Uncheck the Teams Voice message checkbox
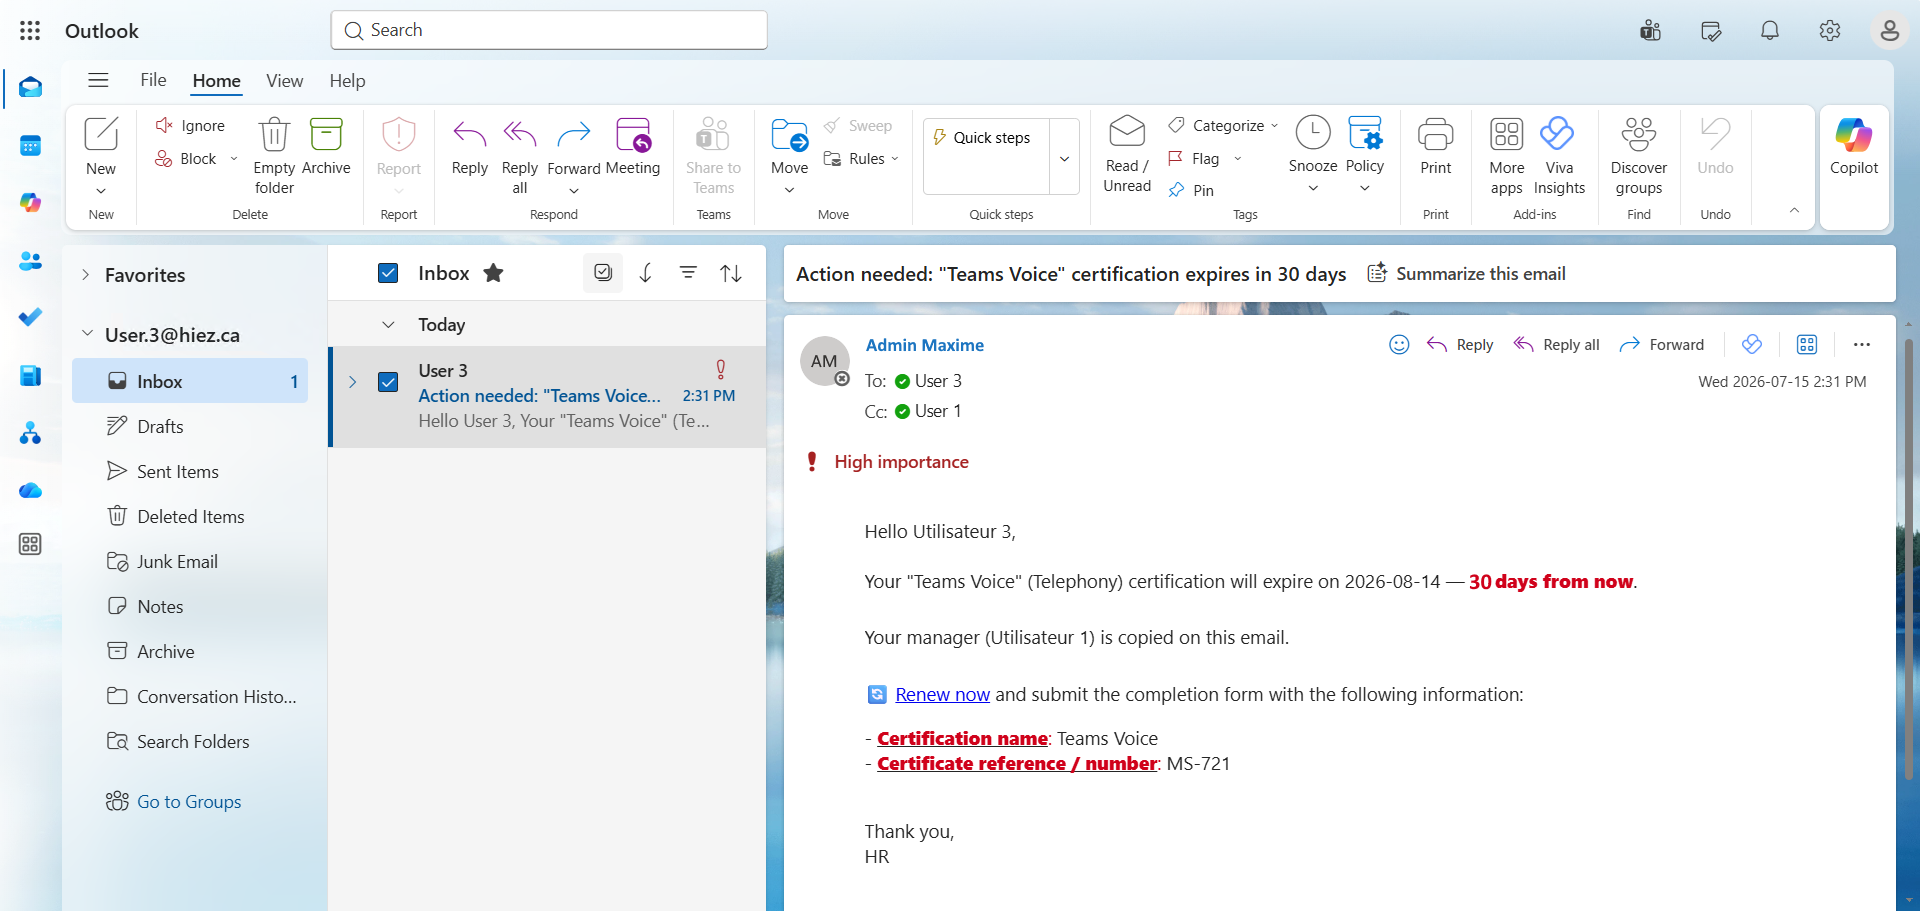 (388, 382)
